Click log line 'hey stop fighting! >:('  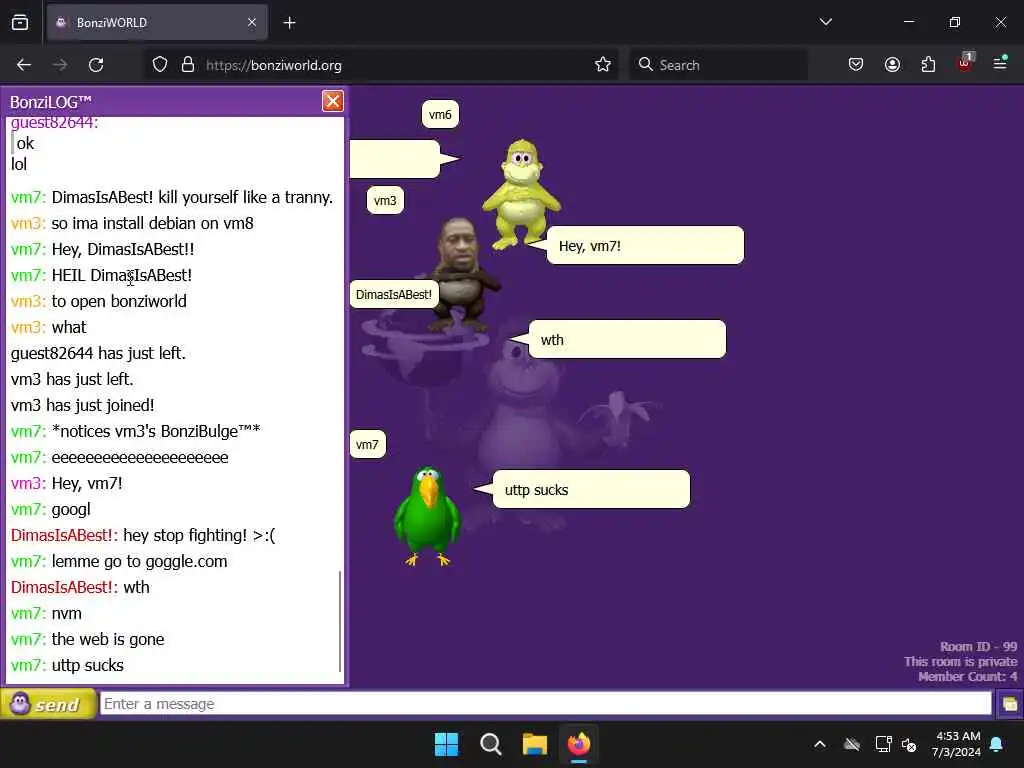tap(199, 536)
